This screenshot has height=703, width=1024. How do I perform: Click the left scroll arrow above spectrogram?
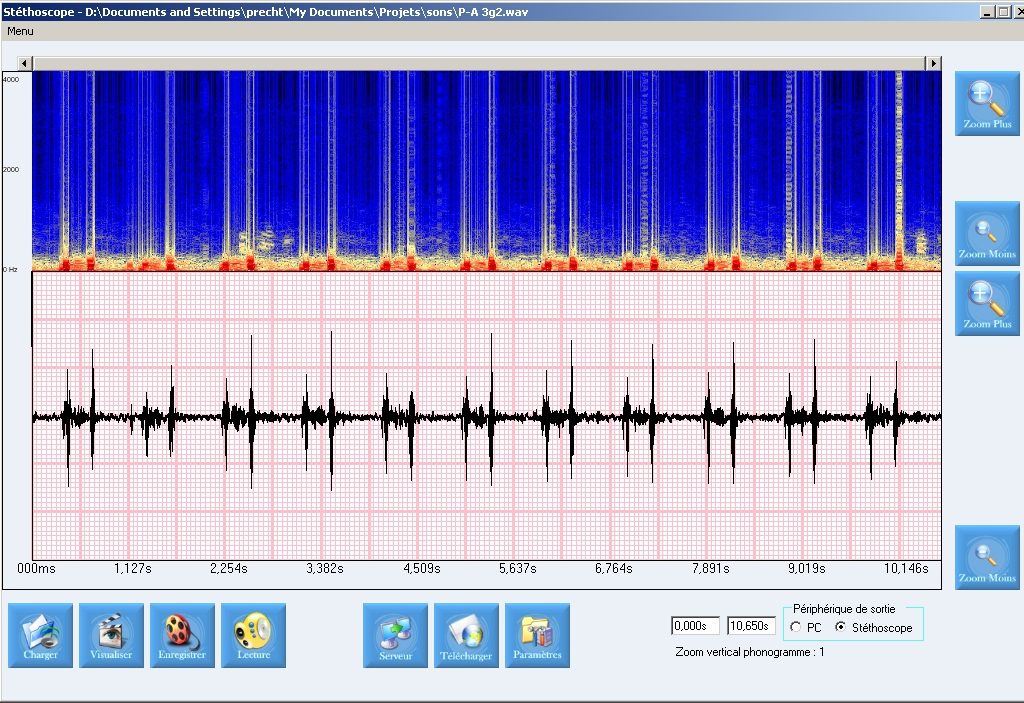coord(25,63)
